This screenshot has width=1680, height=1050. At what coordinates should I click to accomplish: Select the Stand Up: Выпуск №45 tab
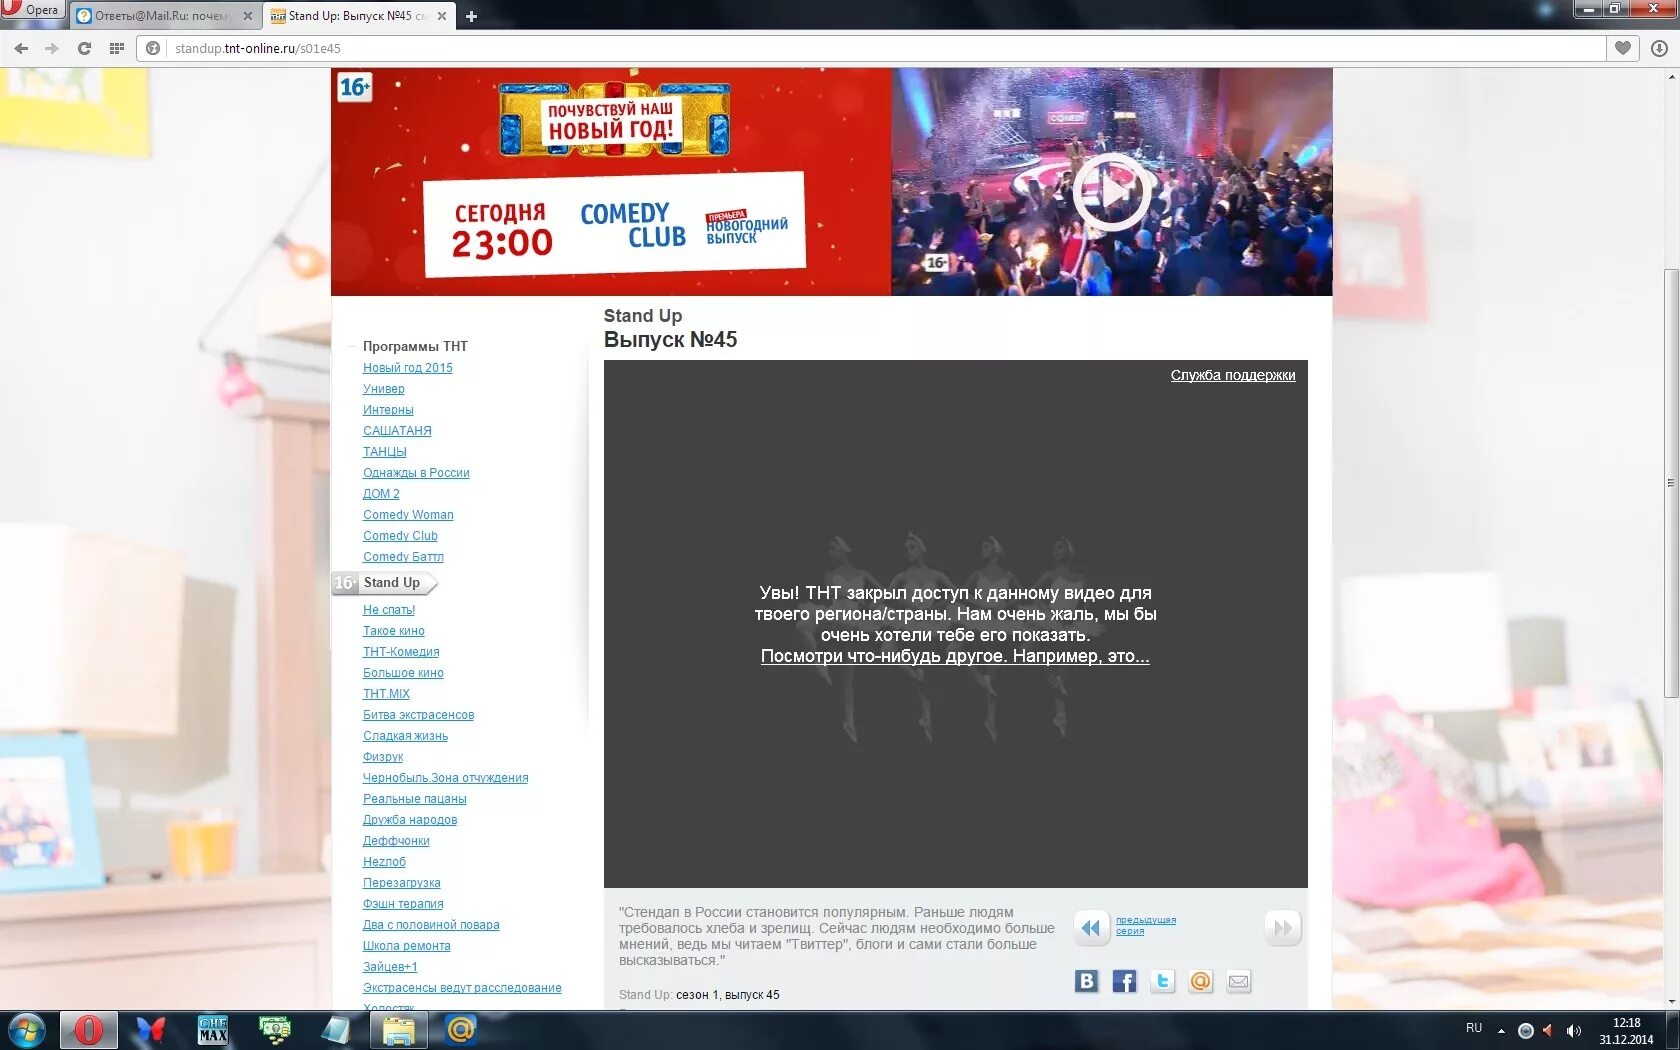pyautogui.click(x=358, y=16)
